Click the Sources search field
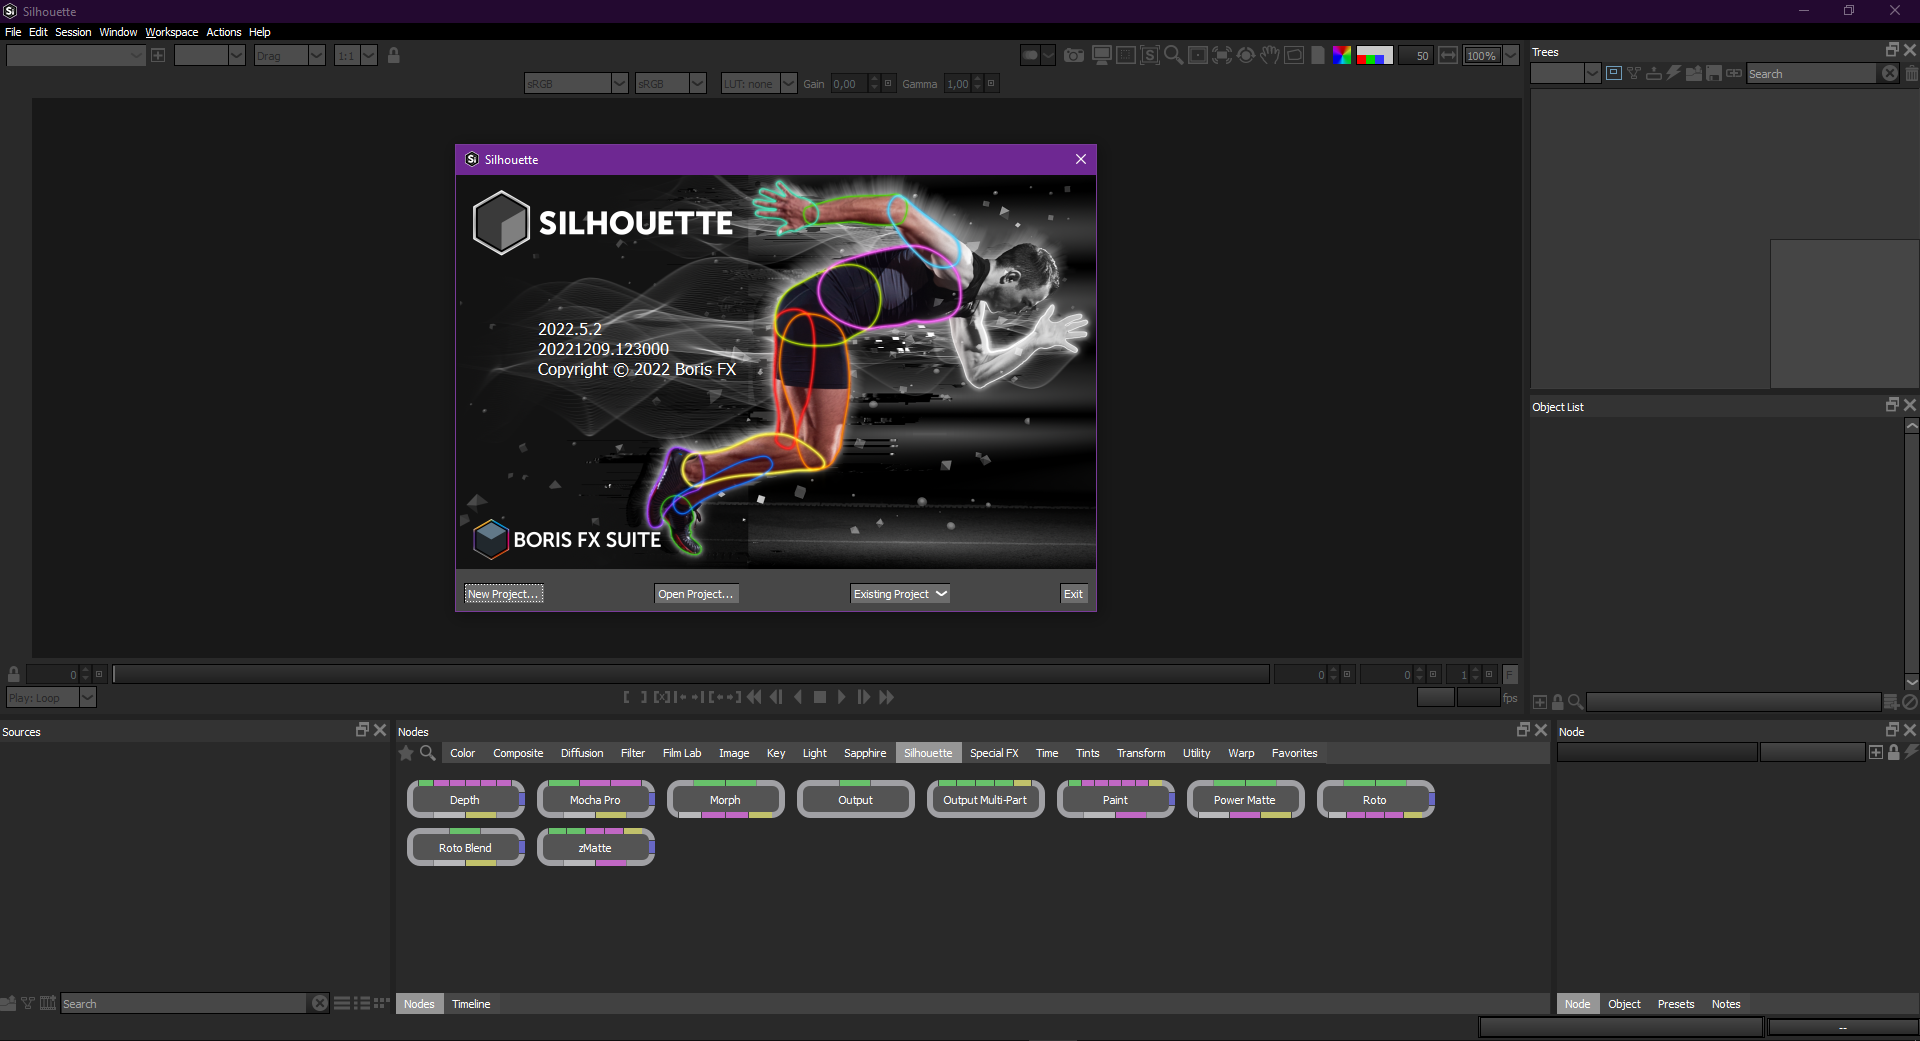Screen dimensions: 1920x1041 click(184, 1004)
